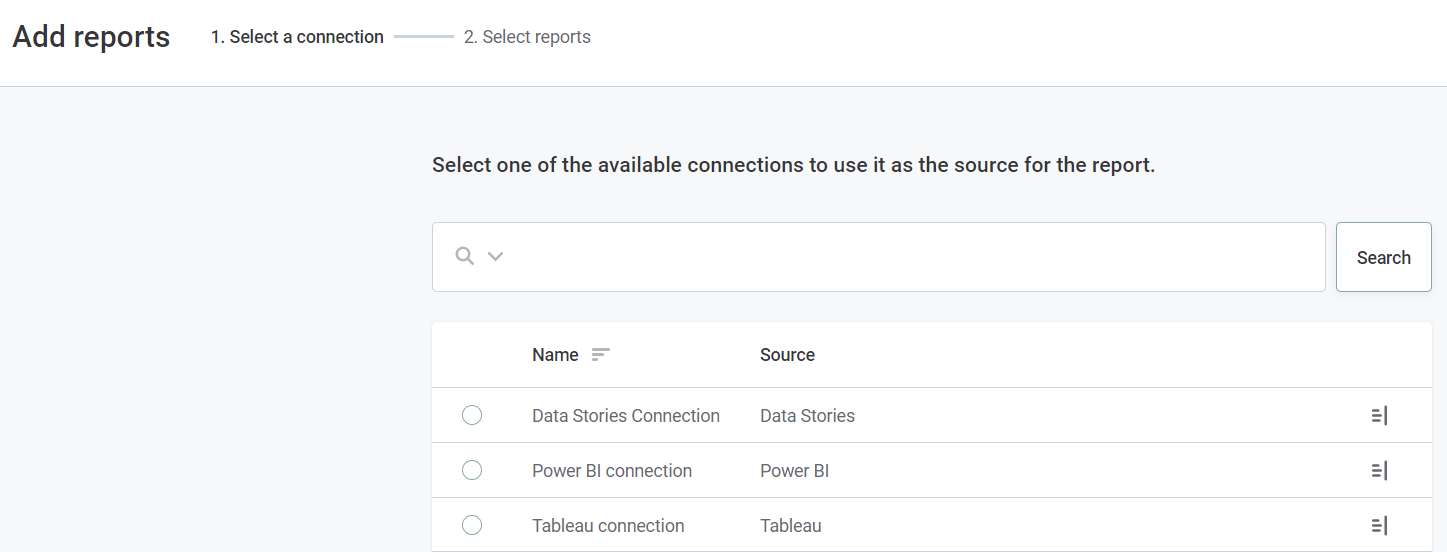Click the Data Stories Connection name
Image resolution: width=1447 pixels, height=552 pixels.
tap(625, 416)
